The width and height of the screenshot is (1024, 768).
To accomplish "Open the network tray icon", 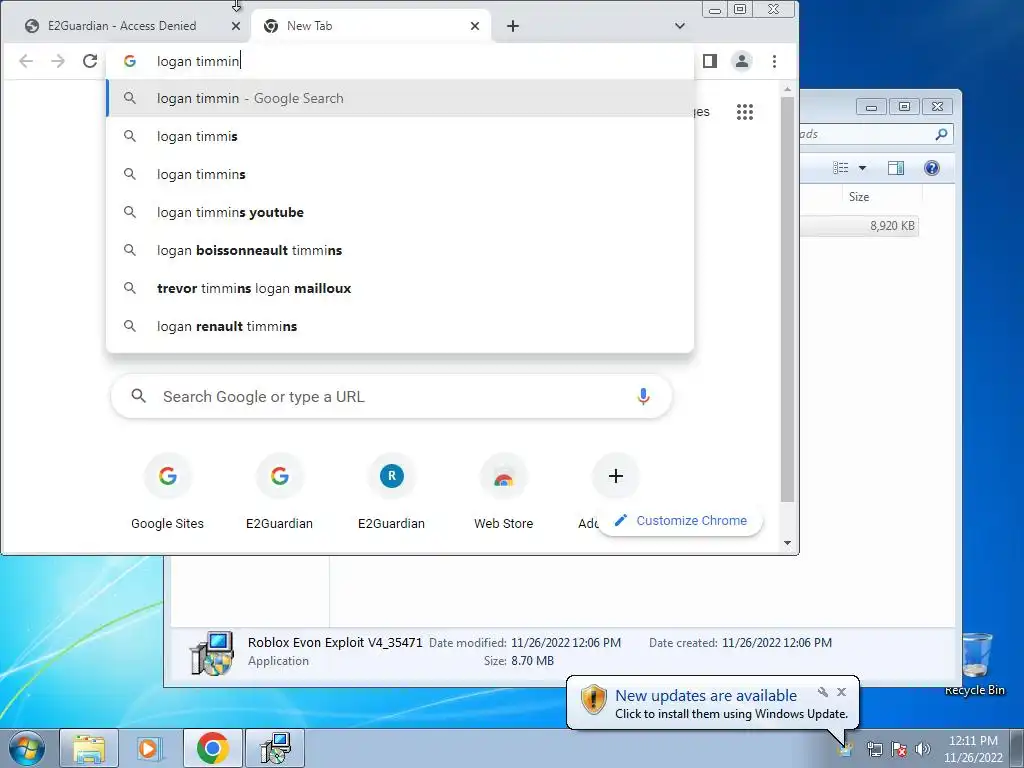I will coord(874,749).
